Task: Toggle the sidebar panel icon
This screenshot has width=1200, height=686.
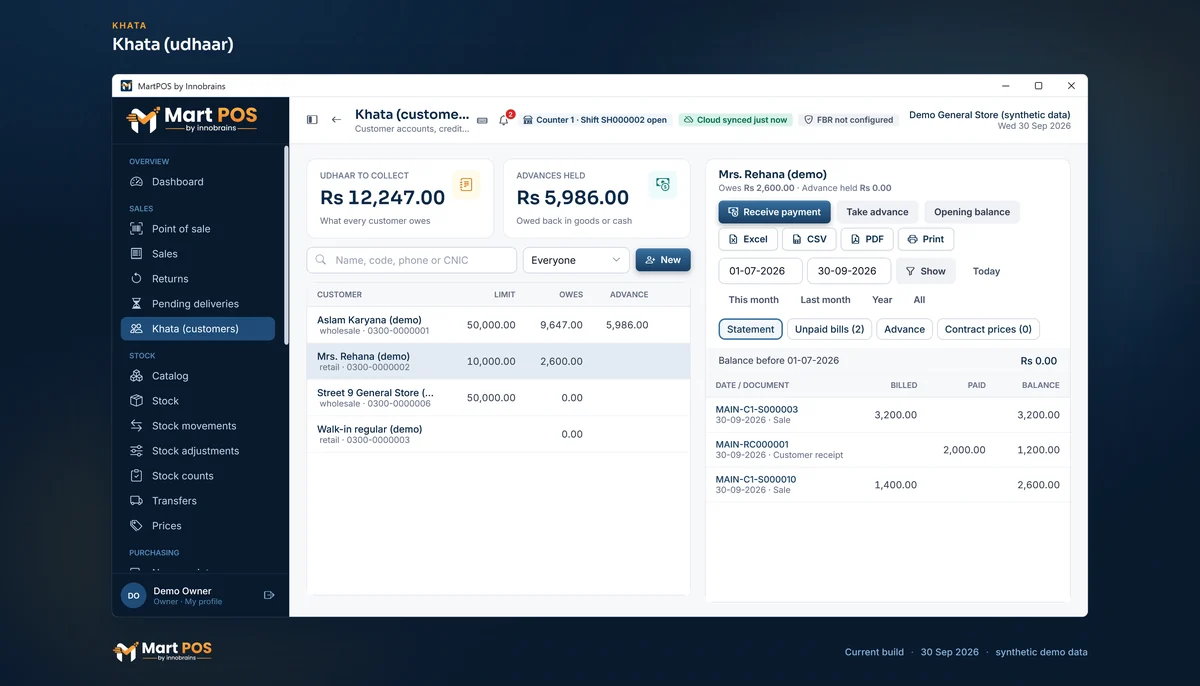Action: (312, 120)
